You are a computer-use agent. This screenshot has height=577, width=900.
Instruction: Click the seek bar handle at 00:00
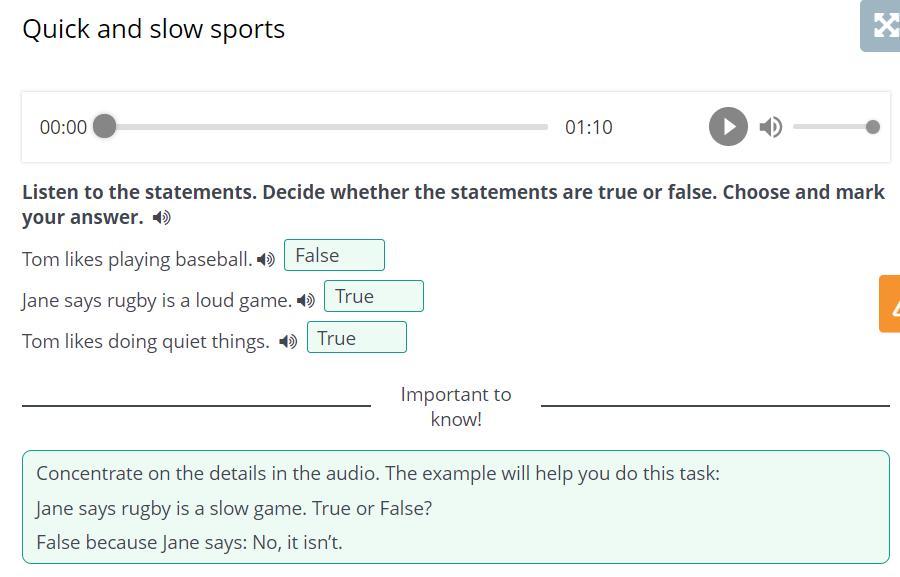(x=104, y=127)
